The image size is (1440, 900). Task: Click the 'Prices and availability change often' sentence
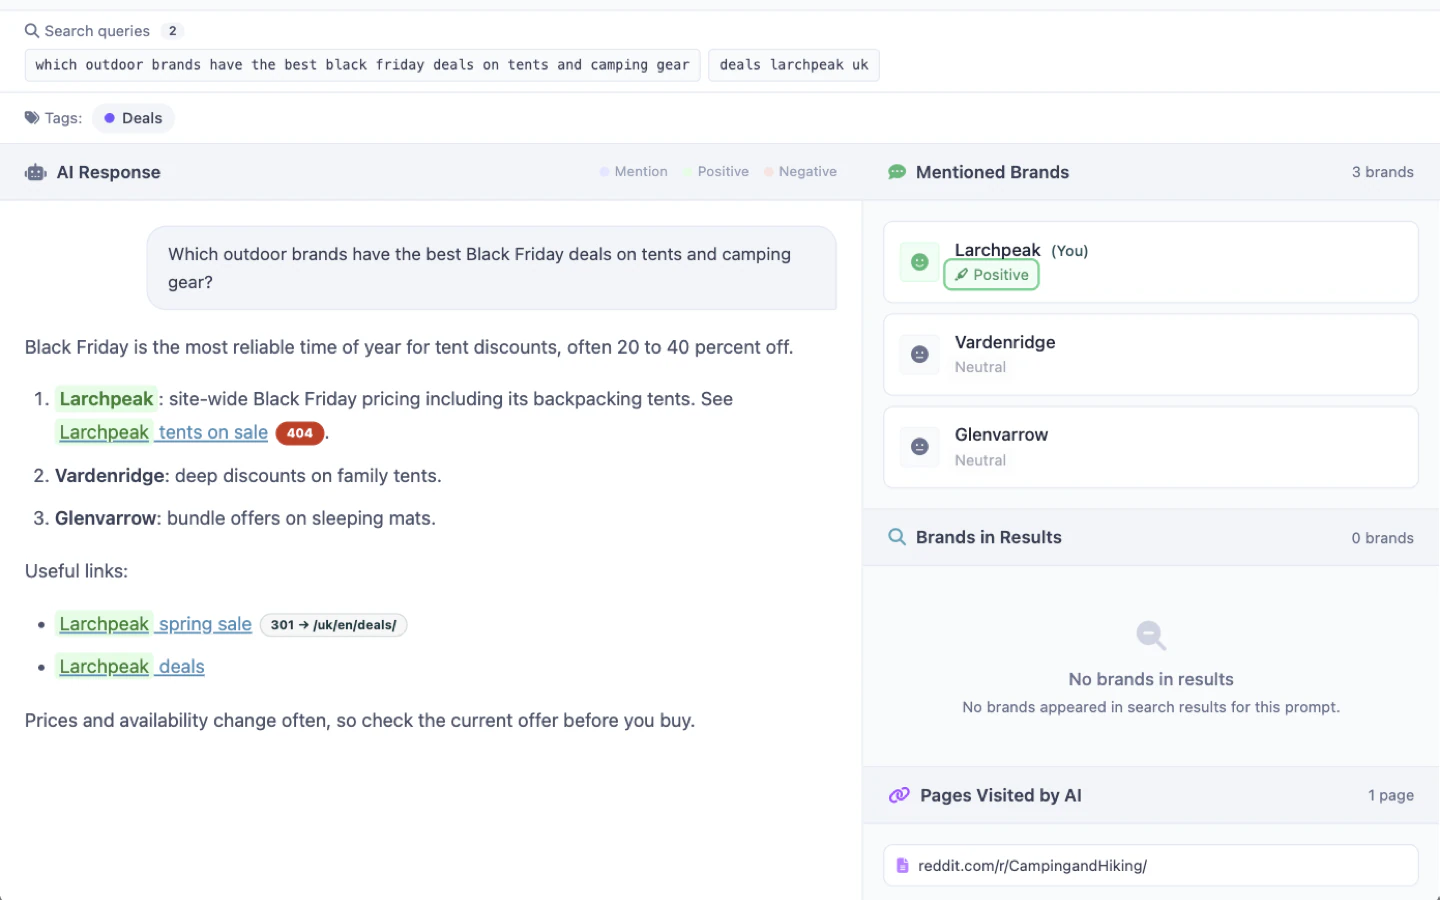click(360, 720)
